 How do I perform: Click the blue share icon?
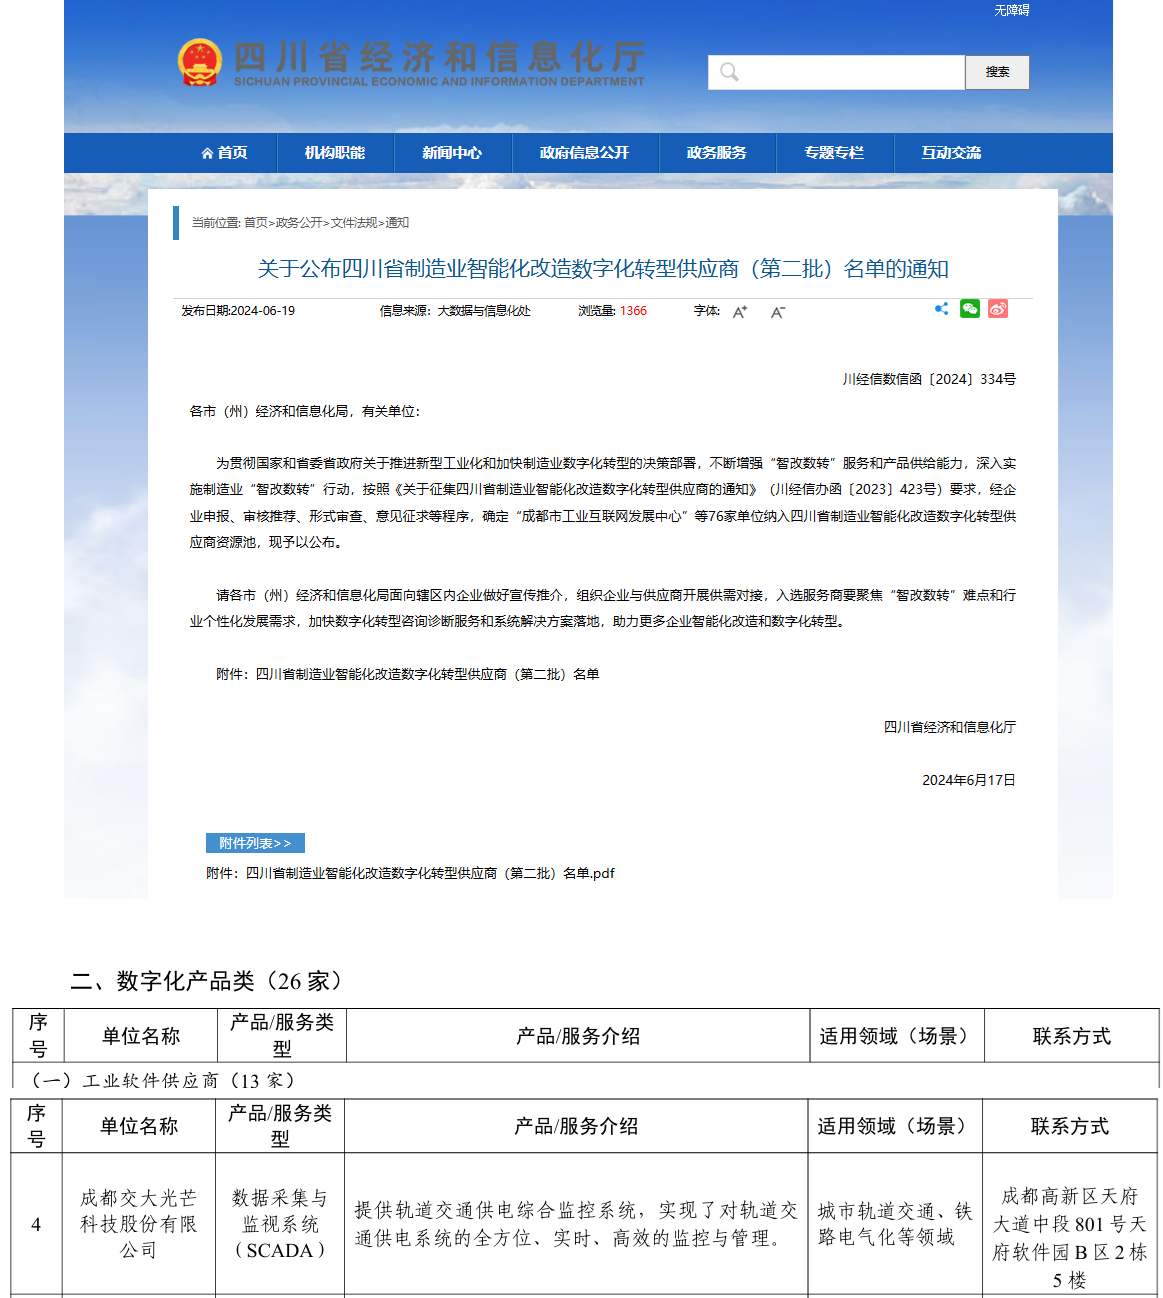tap(941, 309)
